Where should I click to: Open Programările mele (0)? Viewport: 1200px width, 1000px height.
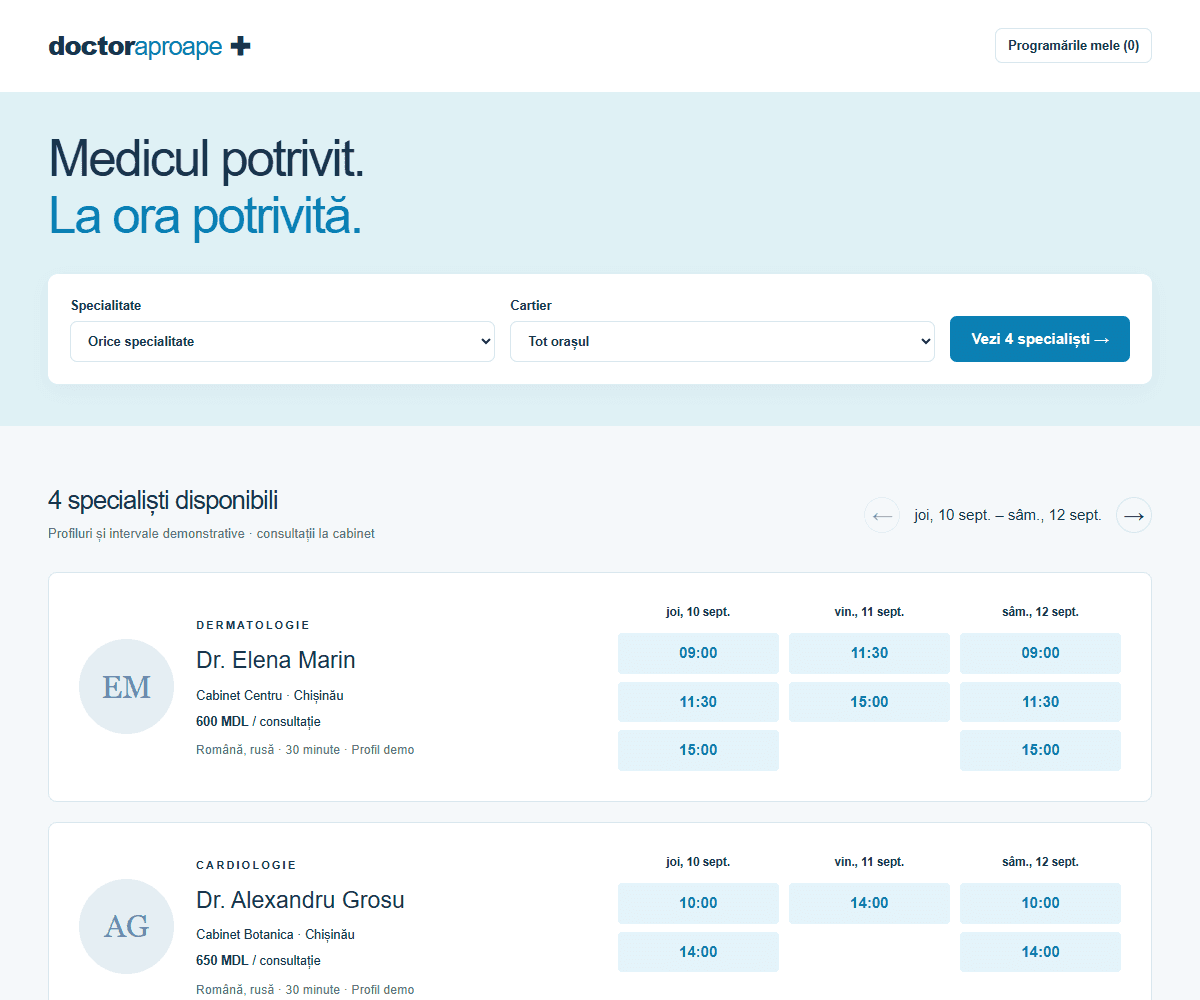[x=1073, y=46]
